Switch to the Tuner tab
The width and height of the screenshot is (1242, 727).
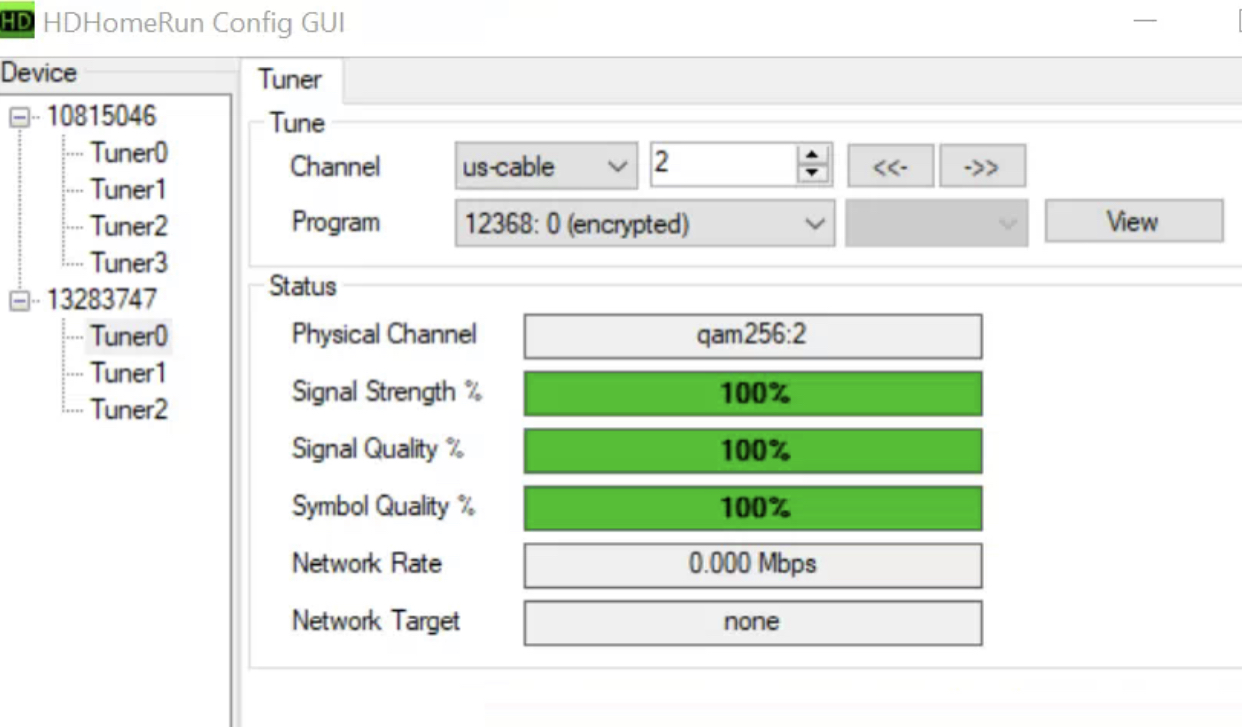point(290,80)
